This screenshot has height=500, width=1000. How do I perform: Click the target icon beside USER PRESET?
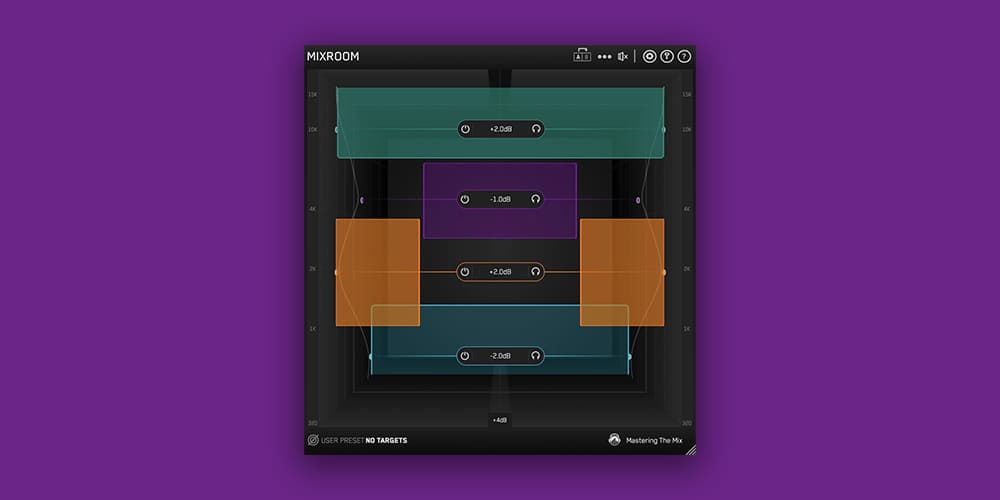pyautogui.click(x=313, y=440)
